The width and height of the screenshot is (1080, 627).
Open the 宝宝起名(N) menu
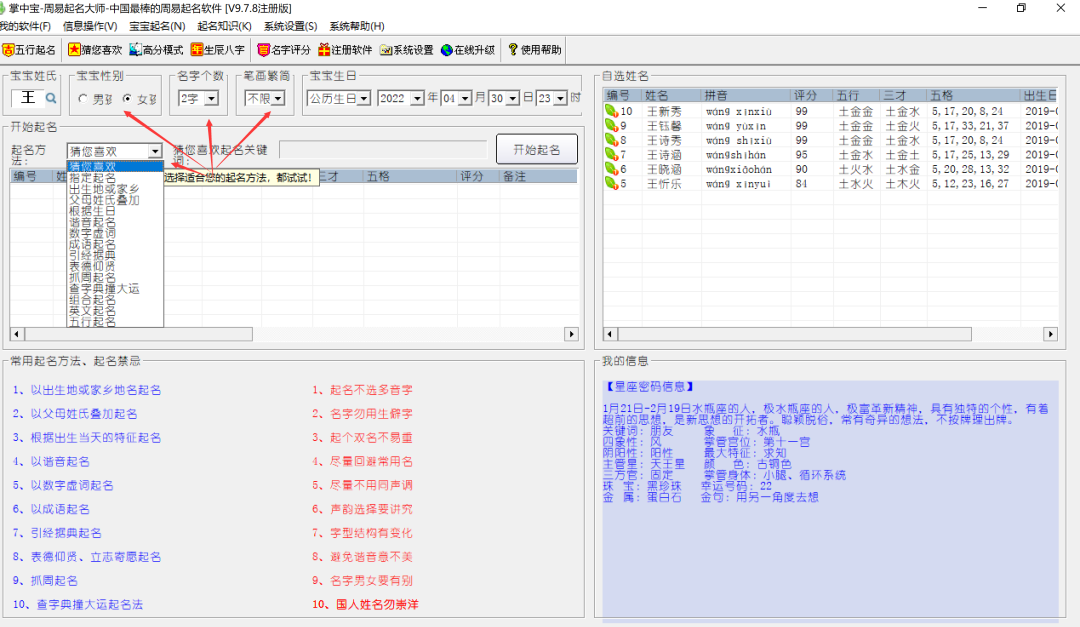coord(157,26)
